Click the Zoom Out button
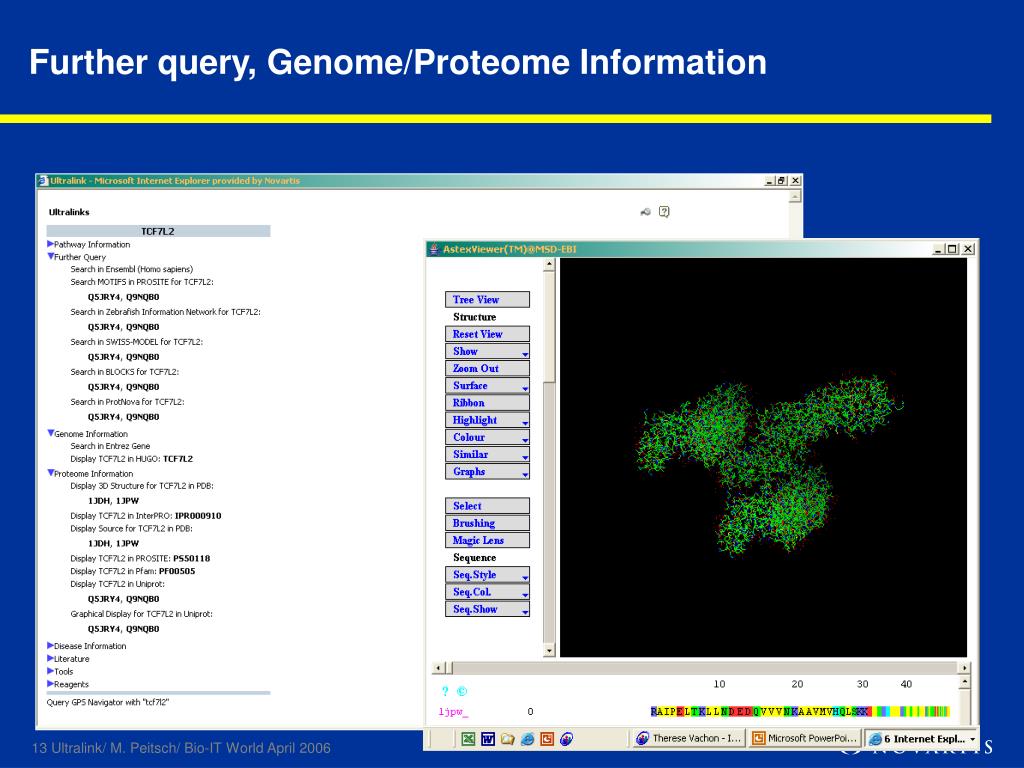The height and width of the screenshot is (768, 1024). pyautogui.click(x=487, y=368)
